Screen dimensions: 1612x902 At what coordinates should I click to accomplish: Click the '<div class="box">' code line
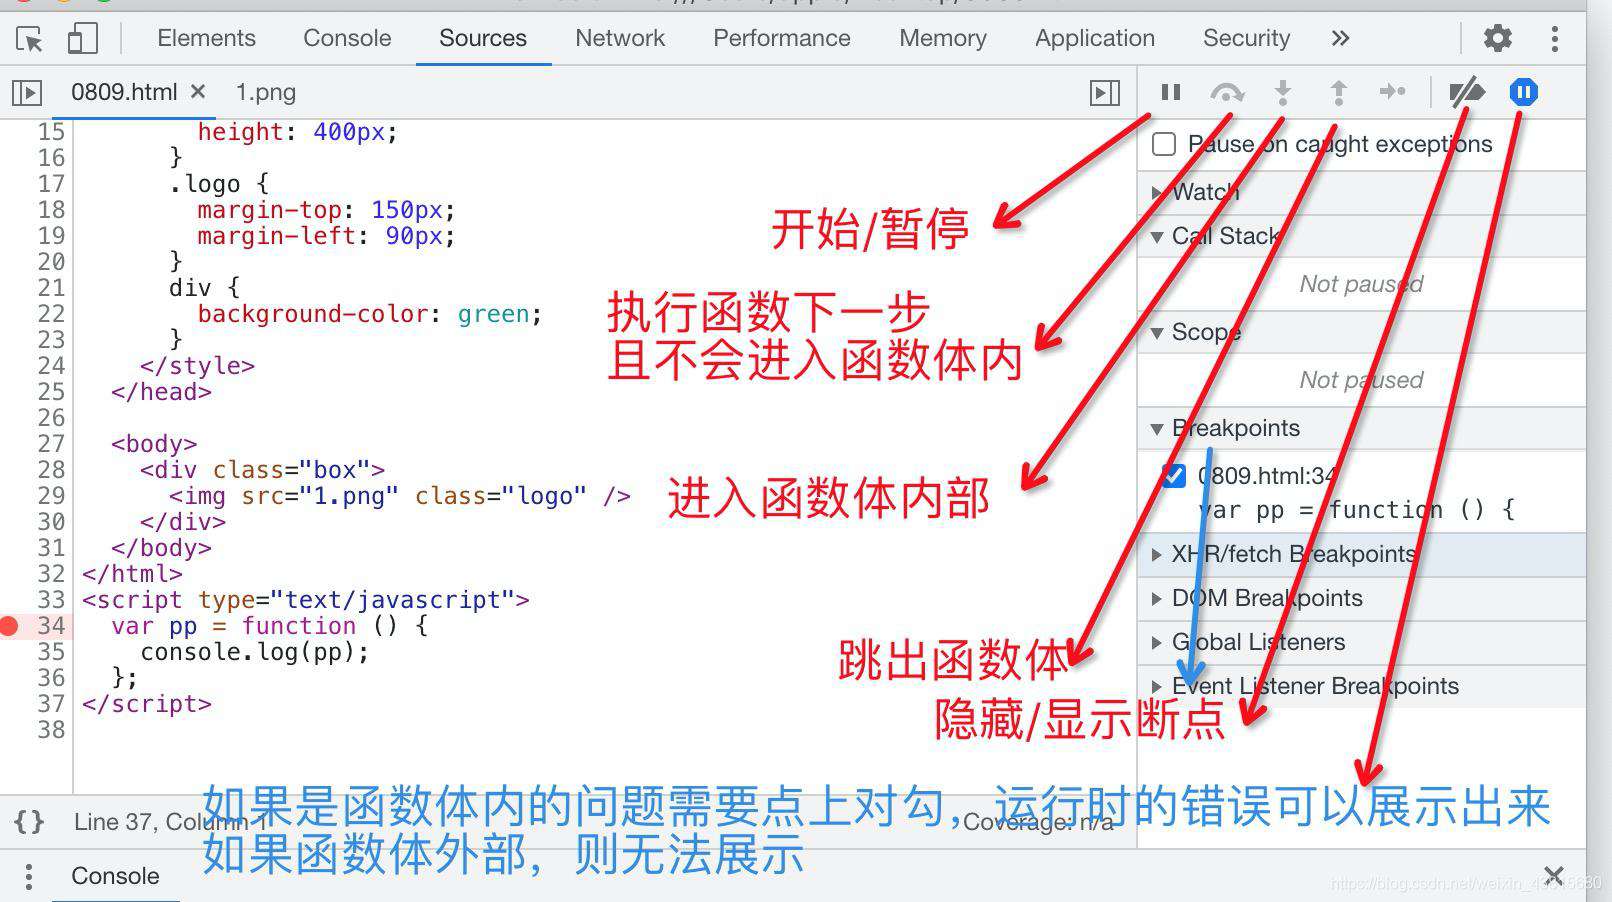click(262, 470)
